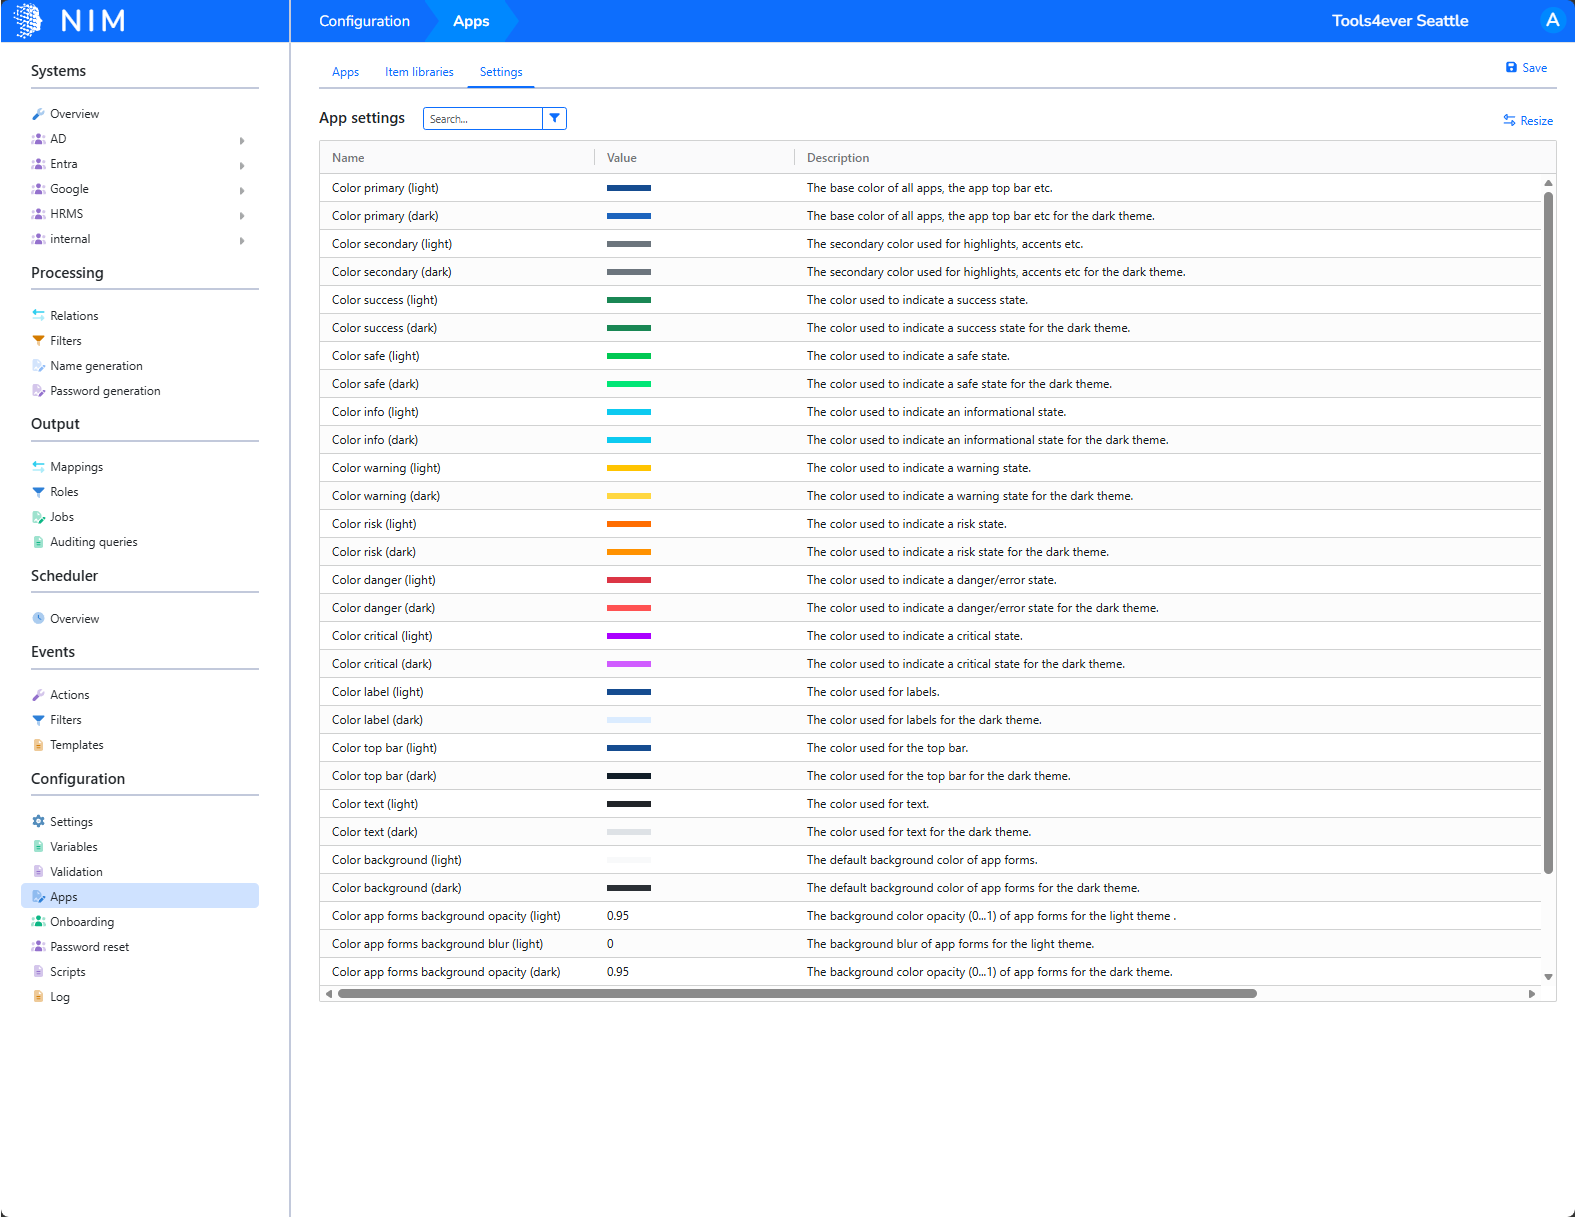Open Password generation icon
Screen dimensions: 1575x1217
(x=38, y=390)
